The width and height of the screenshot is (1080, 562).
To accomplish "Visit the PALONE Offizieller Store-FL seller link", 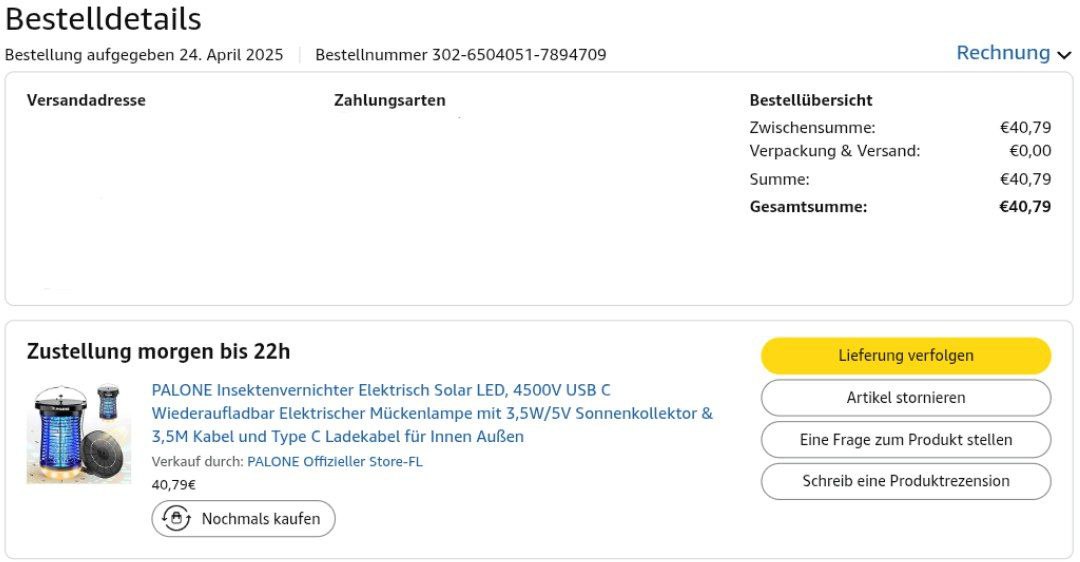I will pyautogui.click(x=334, y=462).
